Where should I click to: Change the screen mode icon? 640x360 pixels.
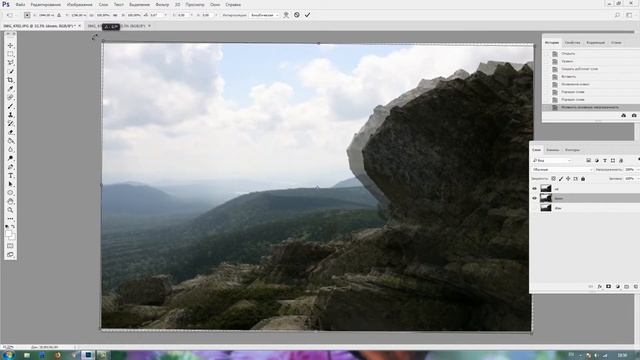pos(11,255)
